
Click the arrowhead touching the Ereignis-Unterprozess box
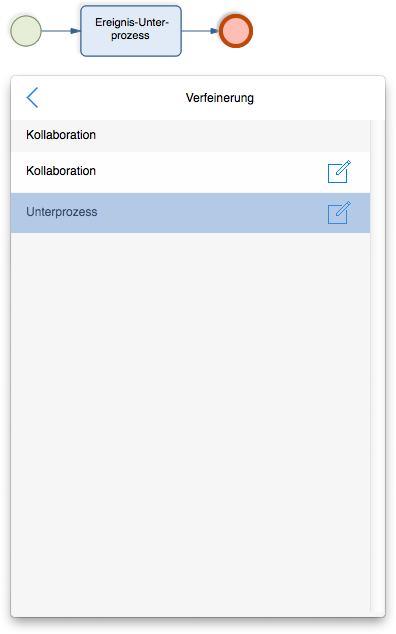click(x=76, y=31)
